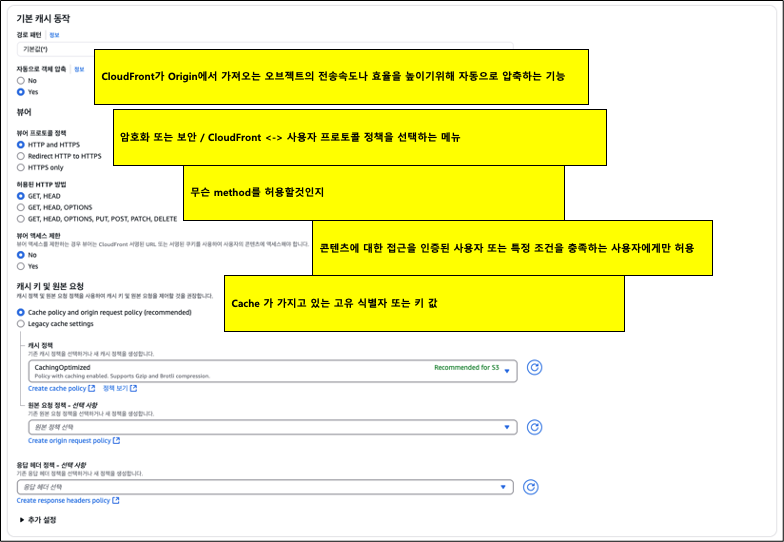784x542 pixels.
Task: Click the 경로 패턴 input field
Action: 265,49
